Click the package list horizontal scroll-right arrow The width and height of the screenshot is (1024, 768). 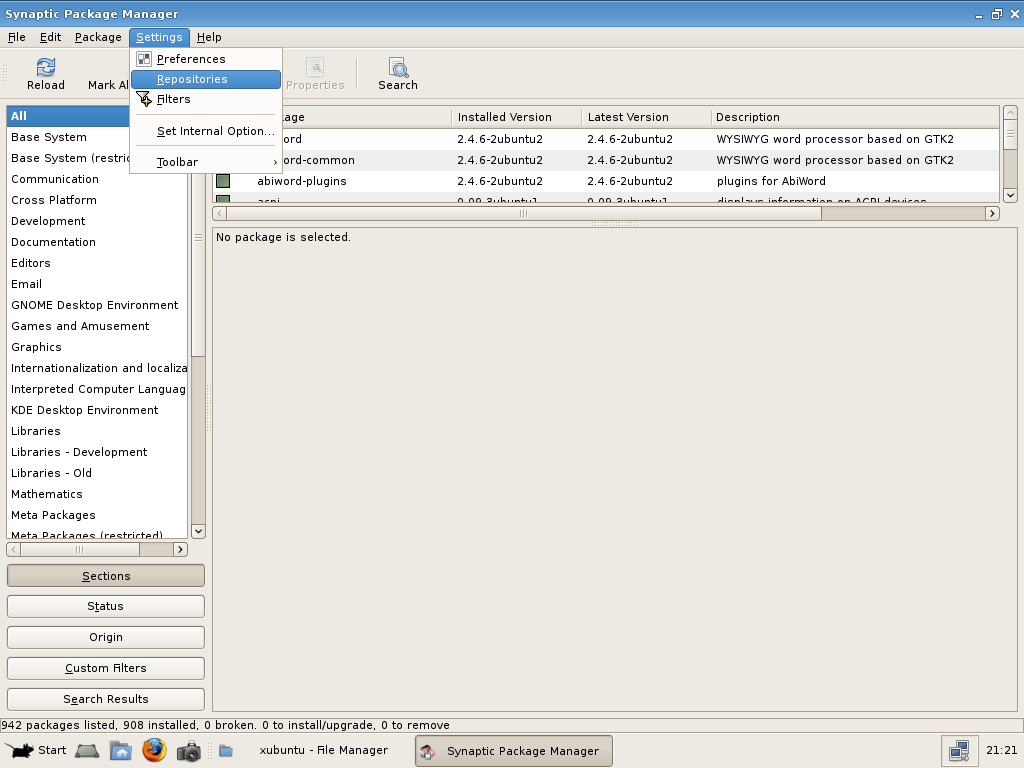tap(992, 214)
